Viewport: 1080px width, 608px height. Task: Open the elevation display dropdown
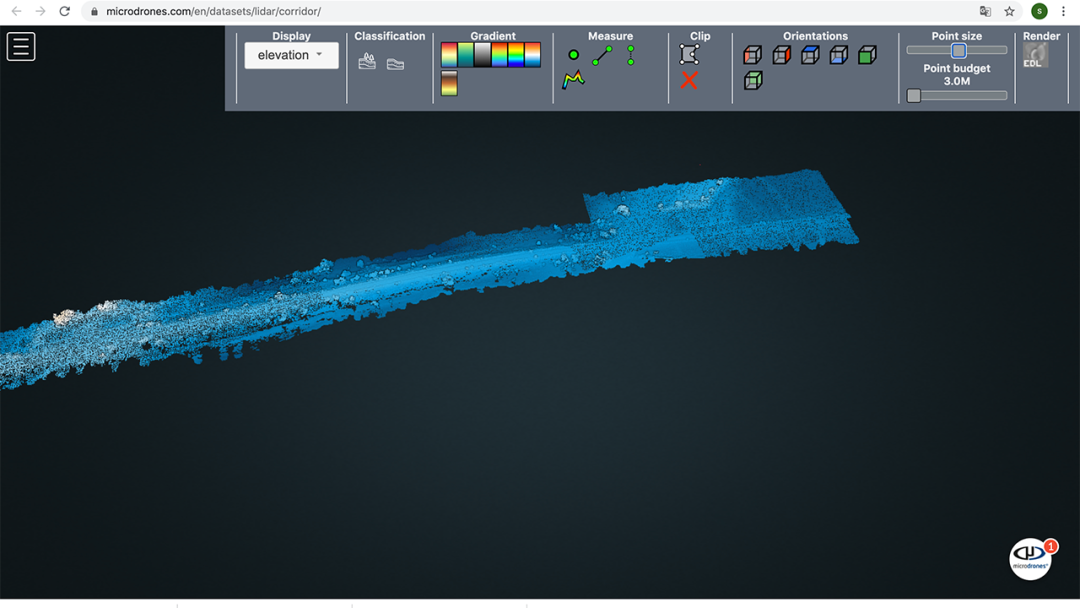click(291, 55)
